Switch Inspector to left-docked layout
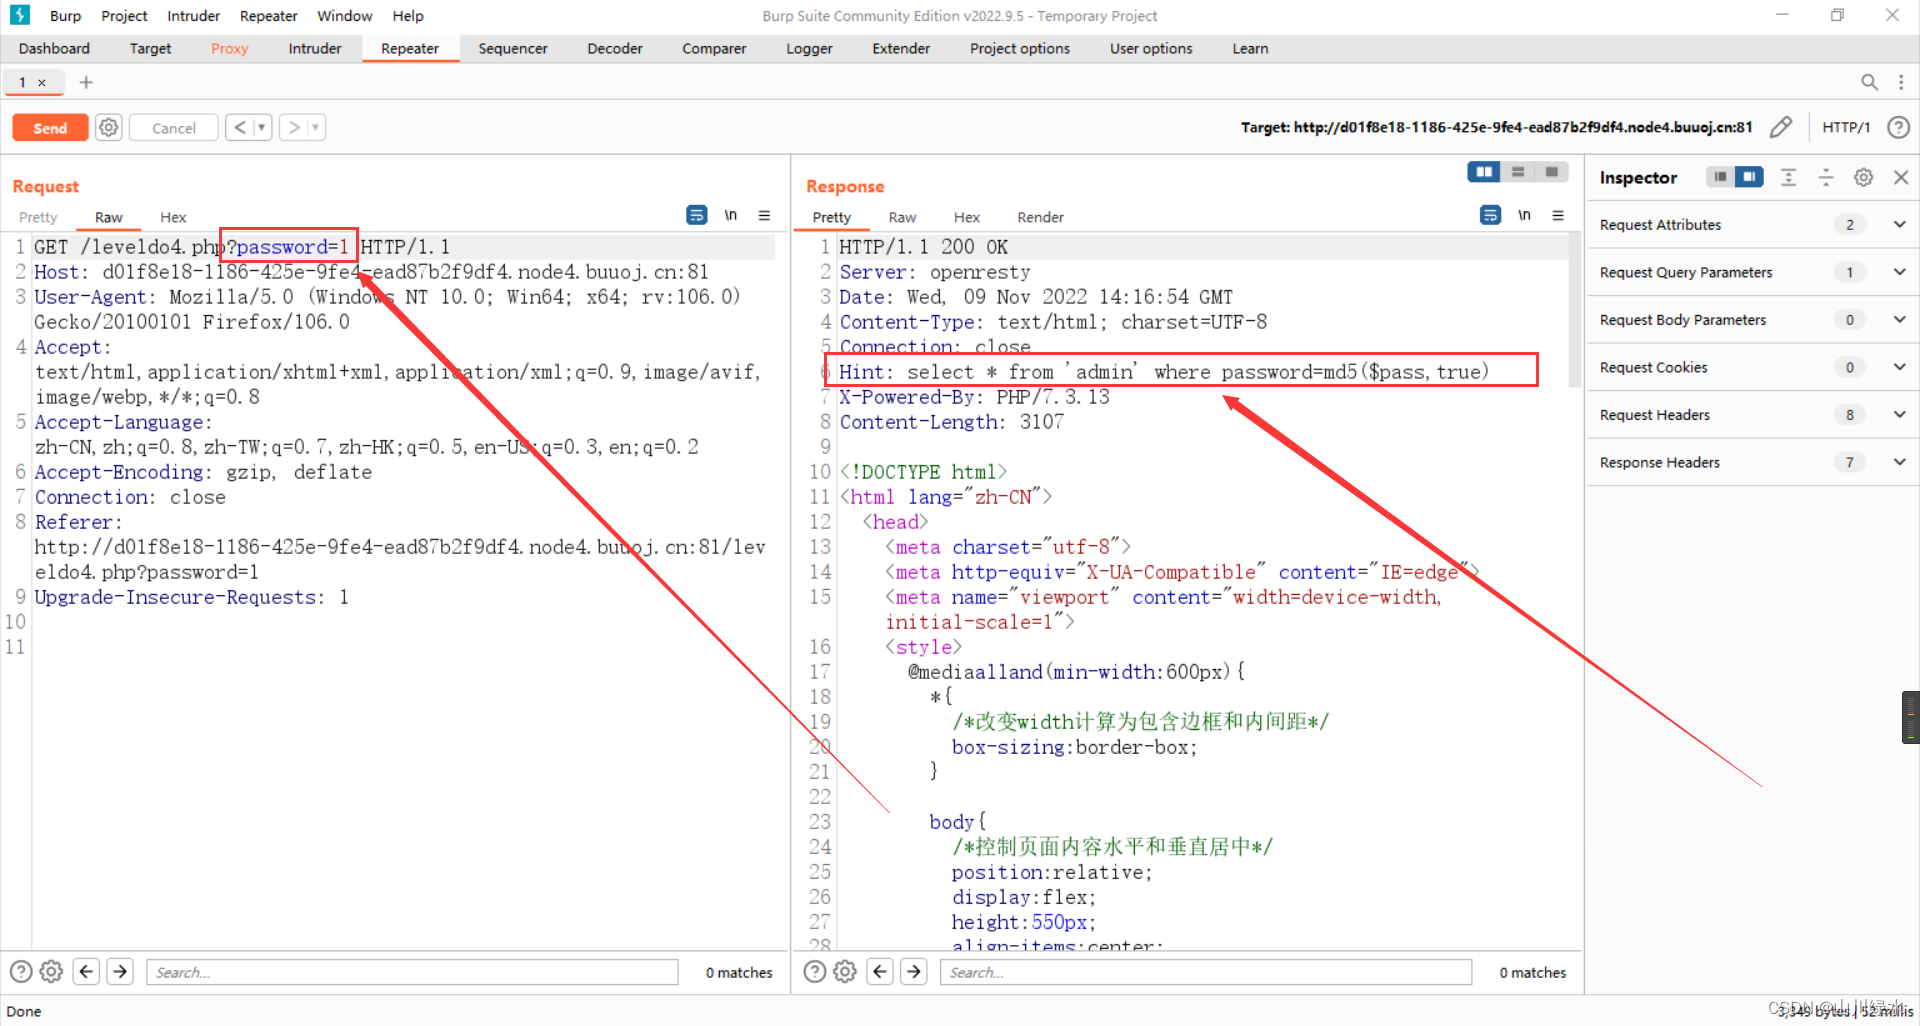The width and height of the screenshot is (1920, 1026). pos(1720,177)
